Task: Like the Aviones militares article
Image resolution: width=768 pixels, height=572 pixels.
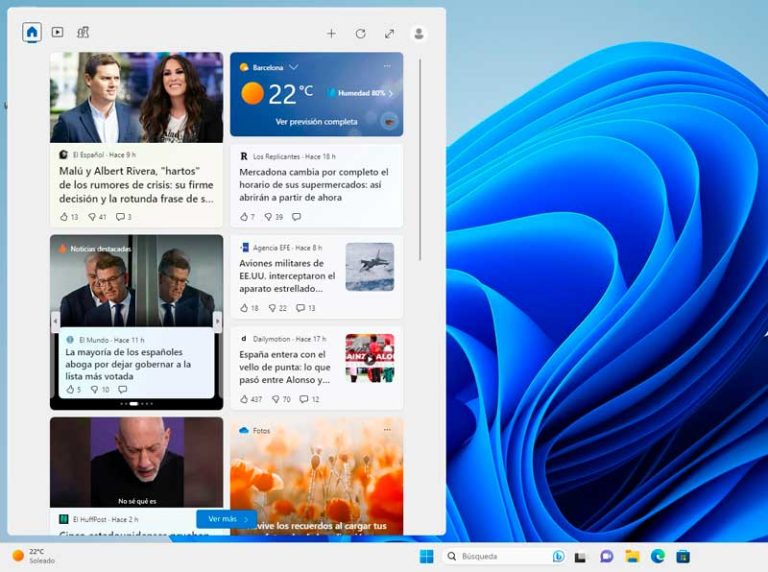Action: (244, 308)
